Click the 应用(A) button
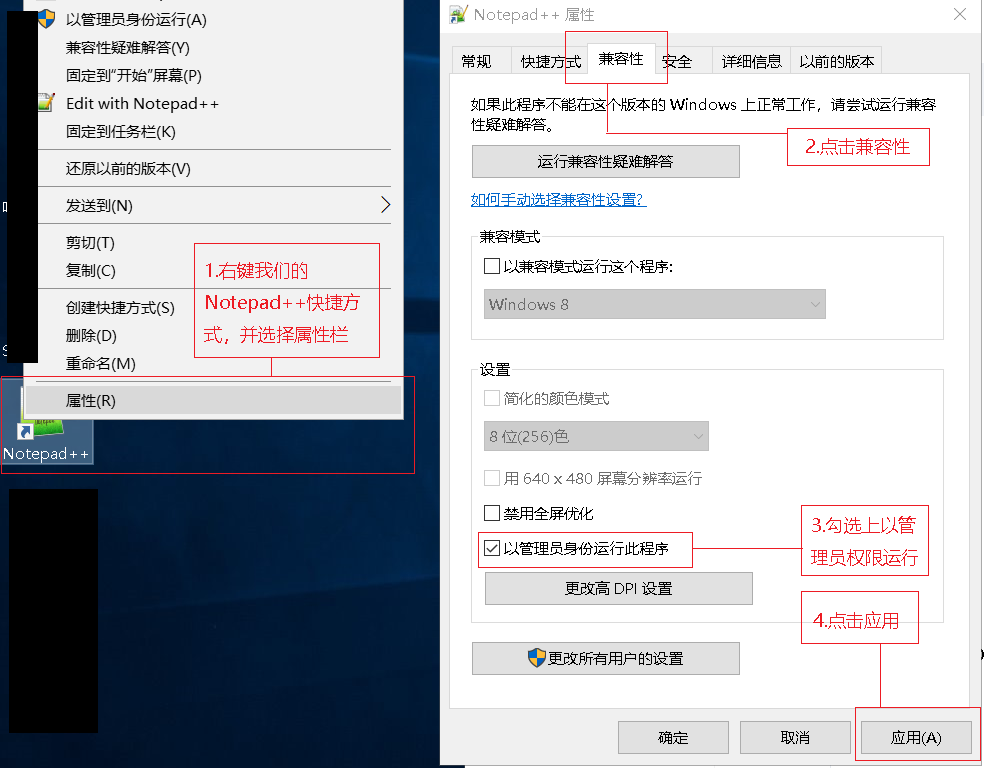This screenshot has height=768, width=984. [x=916, y=737]
